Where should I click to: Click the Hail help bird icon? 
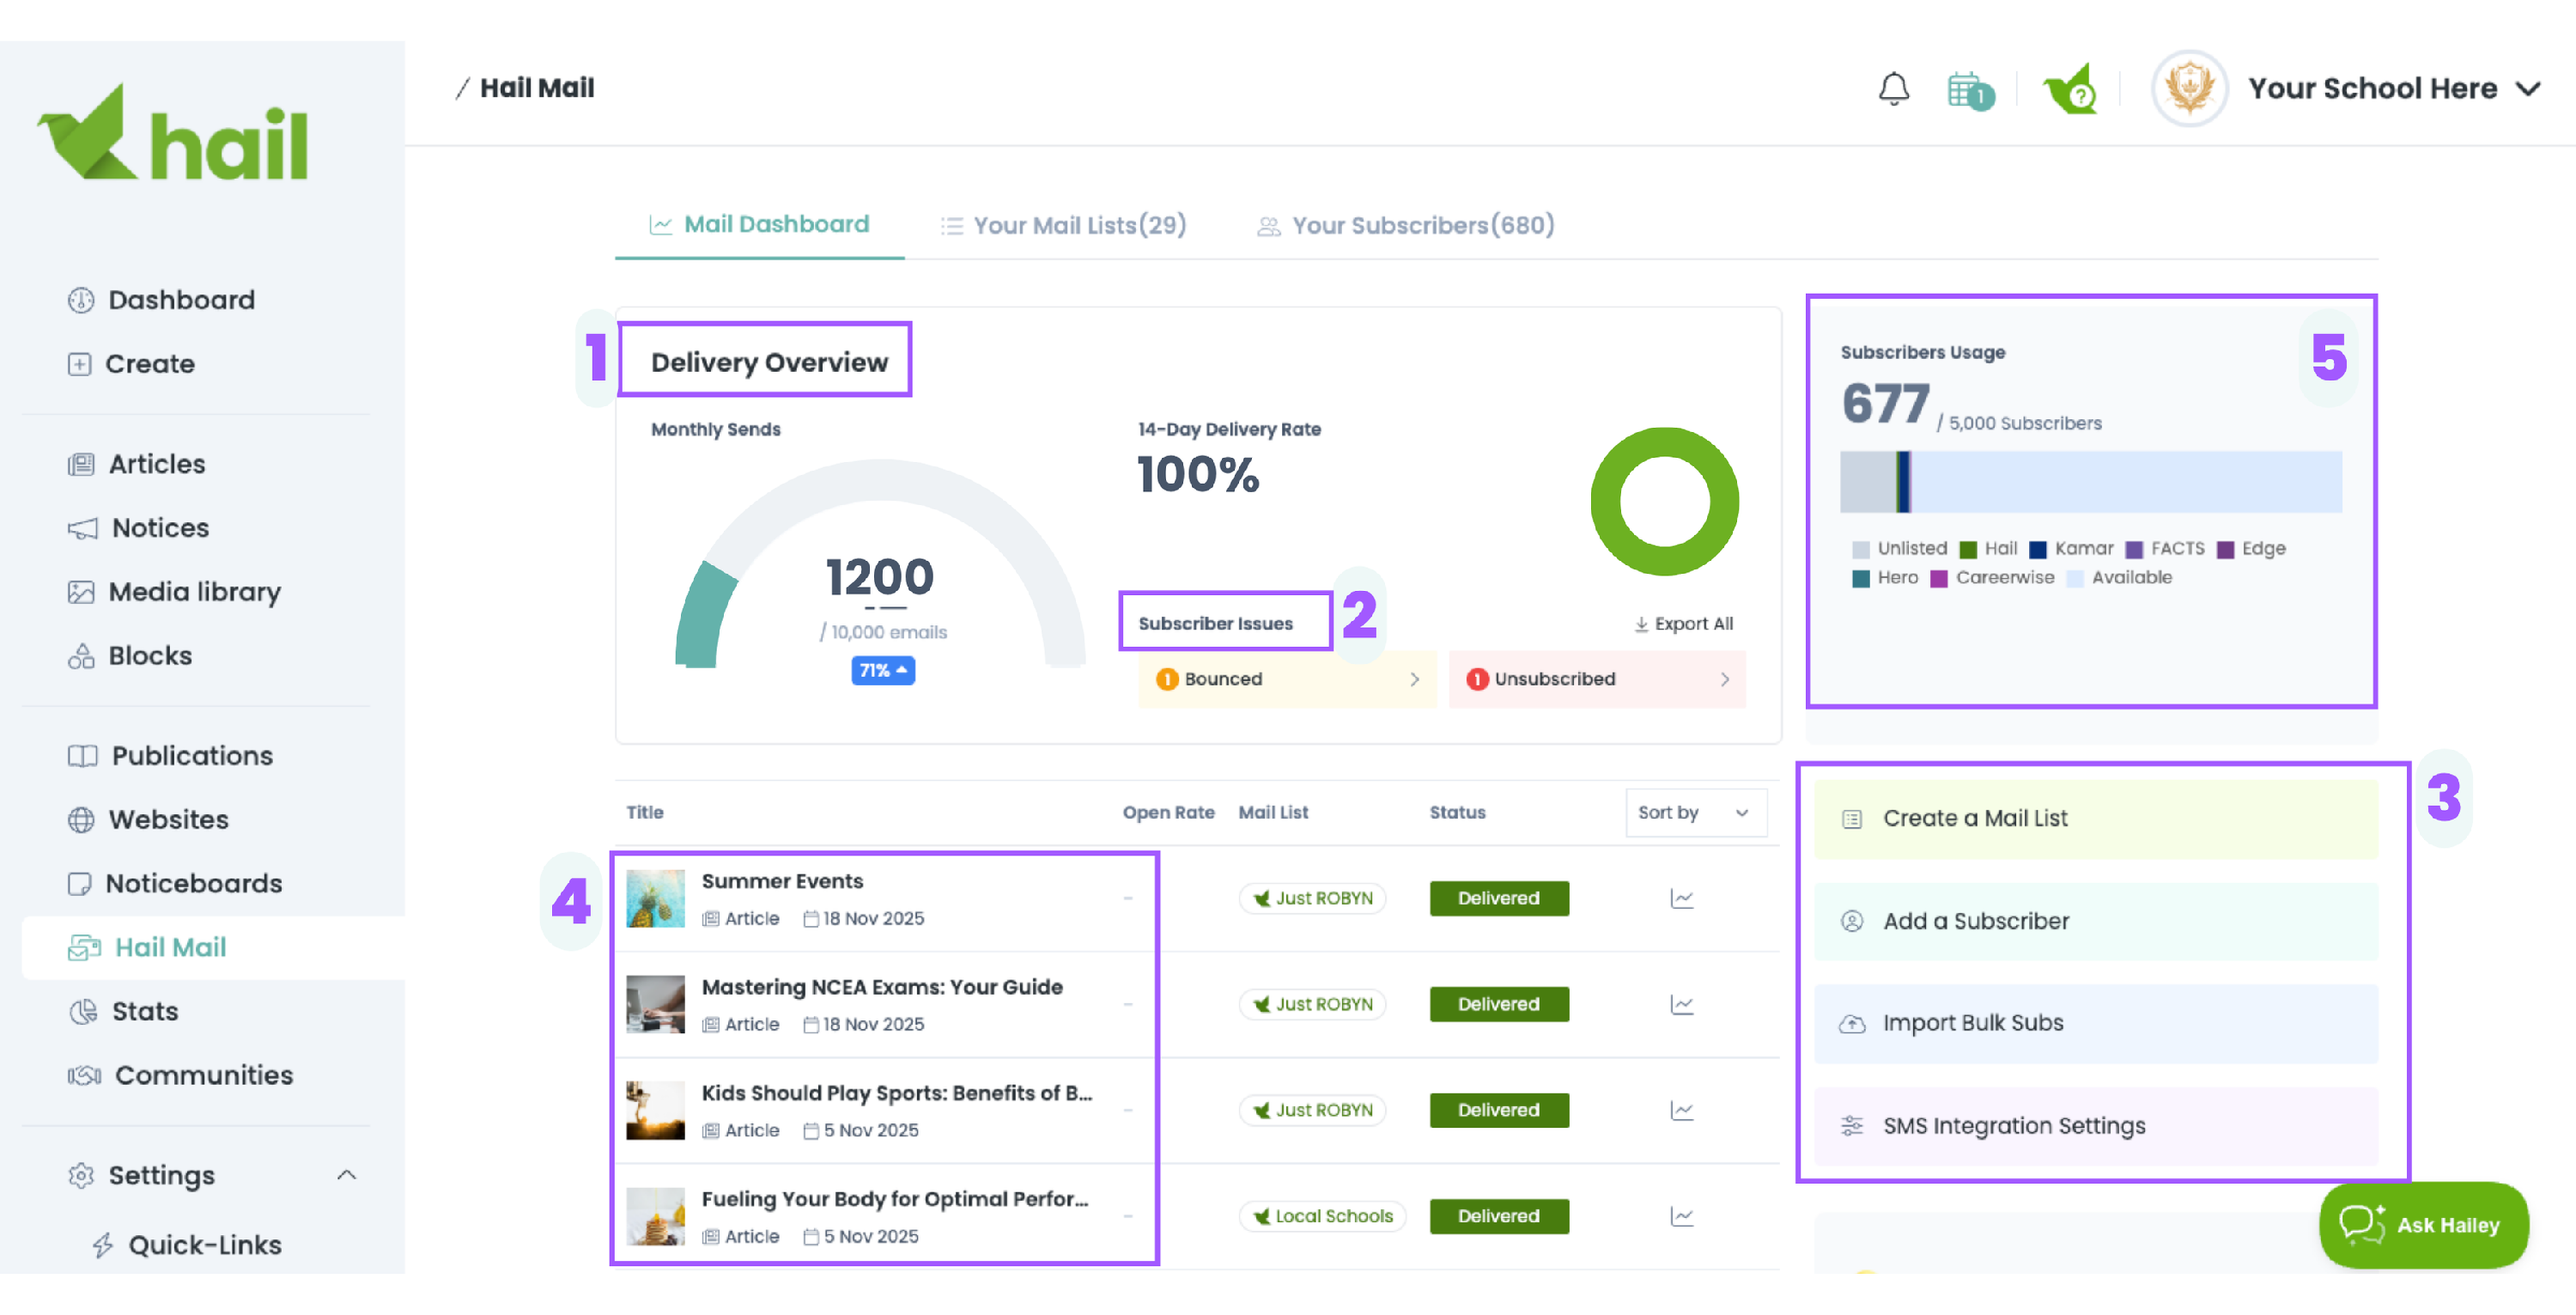[2070, 90]
